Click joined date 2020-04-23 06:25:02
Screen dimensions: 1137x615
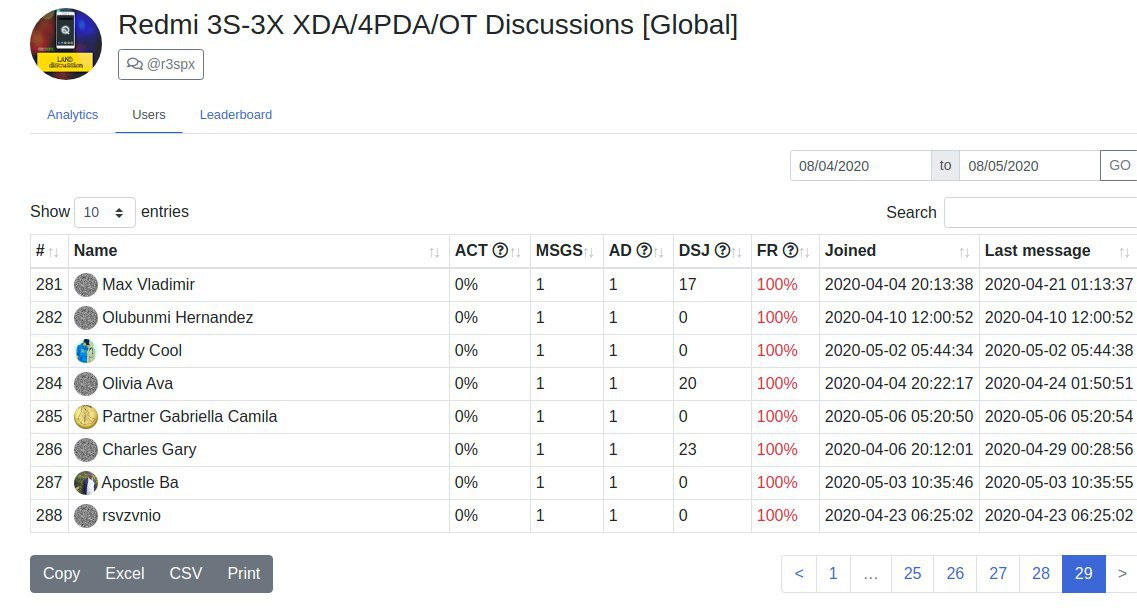898,516
